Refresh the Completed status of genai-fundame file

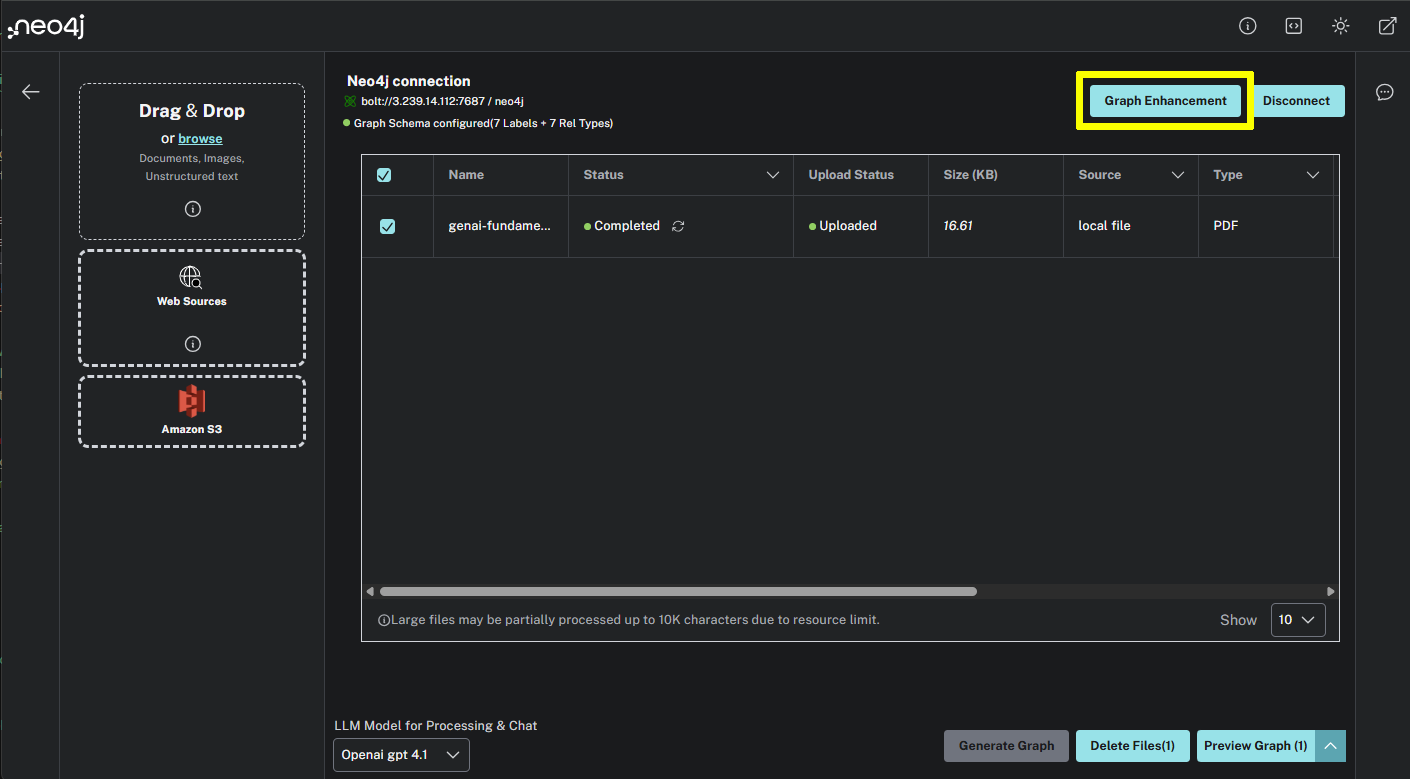point(678,226)
